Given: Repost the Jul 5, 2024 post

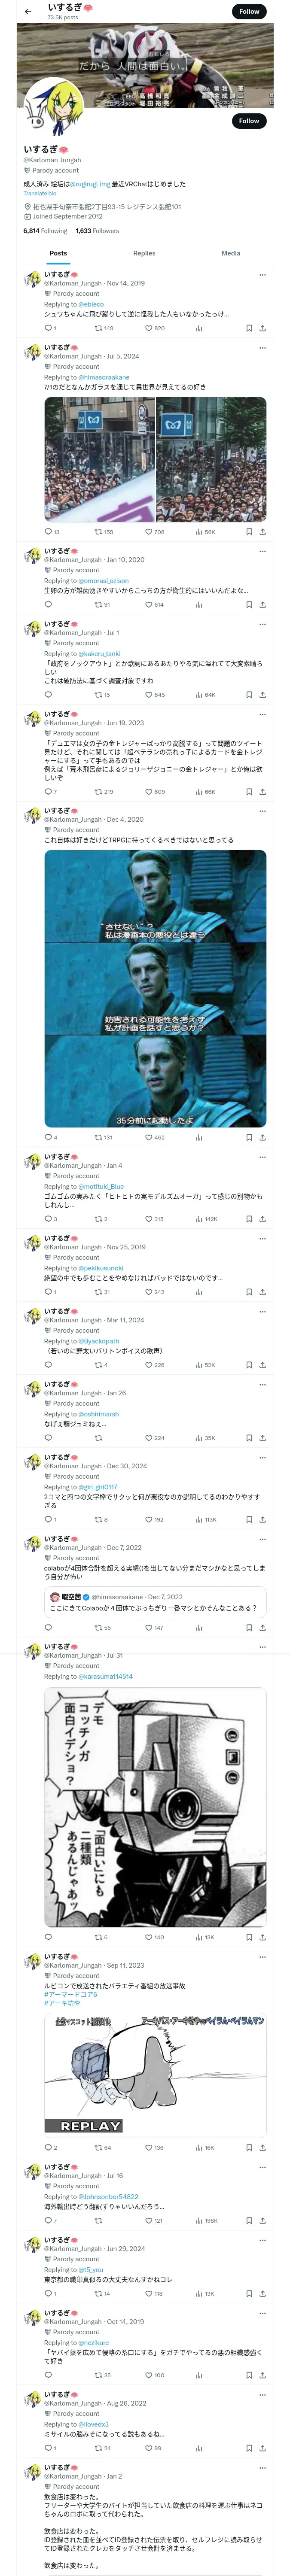Looking at the screenshot, I should click(98, 532).
